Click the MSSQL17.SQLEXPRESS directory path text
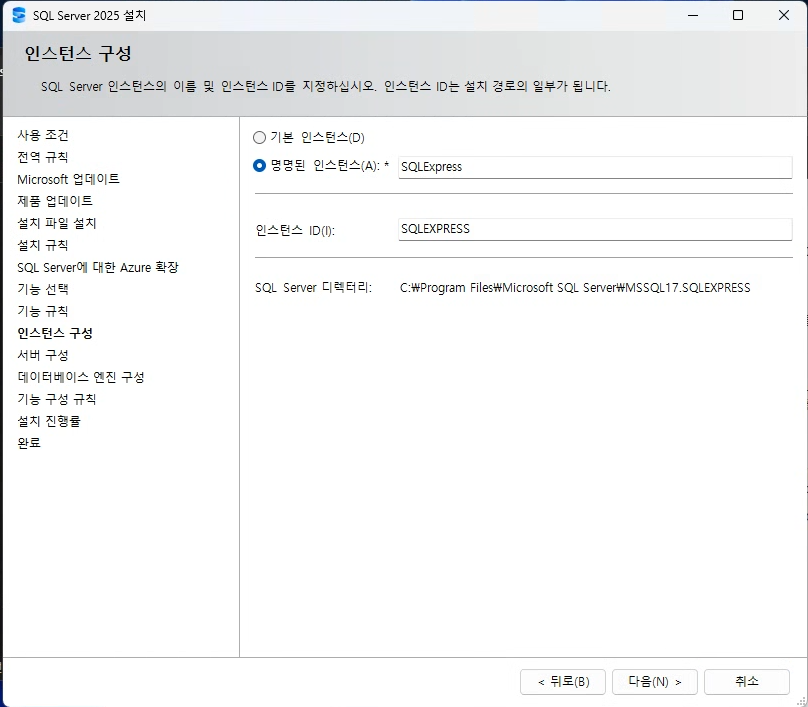808x707 pixels. (x=575, y=288)
